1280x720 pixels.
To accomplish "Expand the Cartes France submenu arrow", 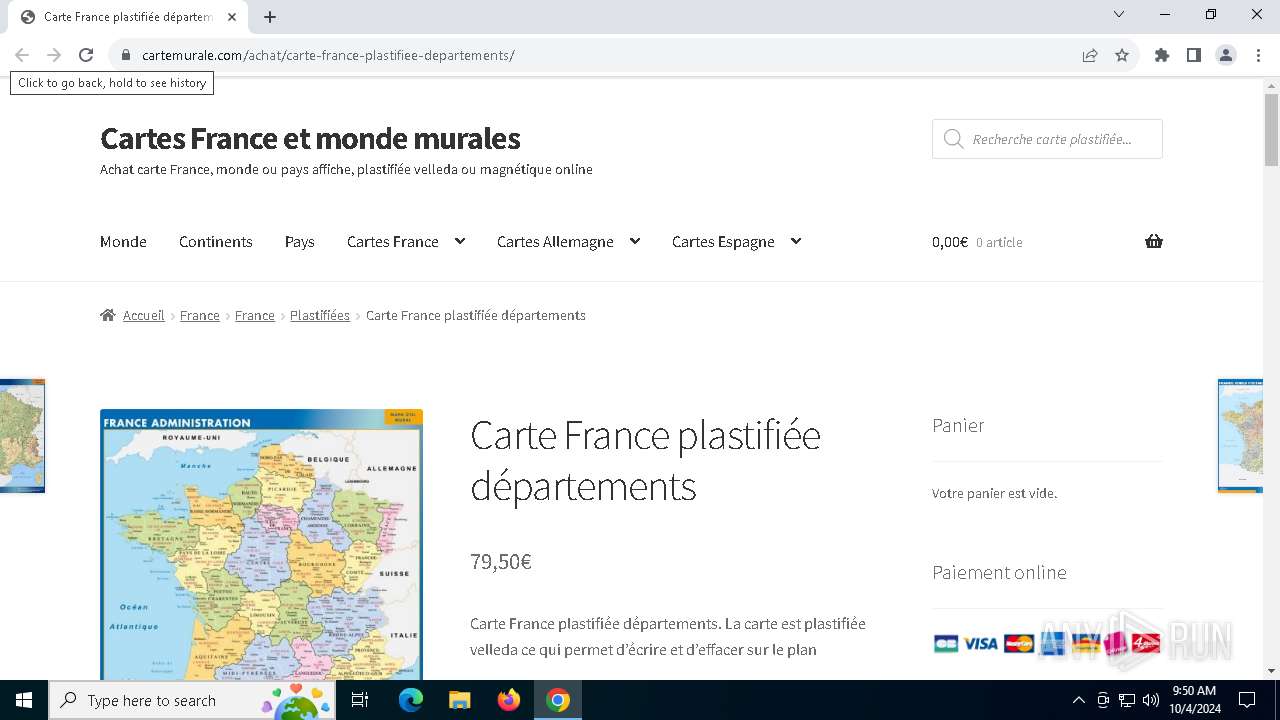I will click(x=460, y=241).
